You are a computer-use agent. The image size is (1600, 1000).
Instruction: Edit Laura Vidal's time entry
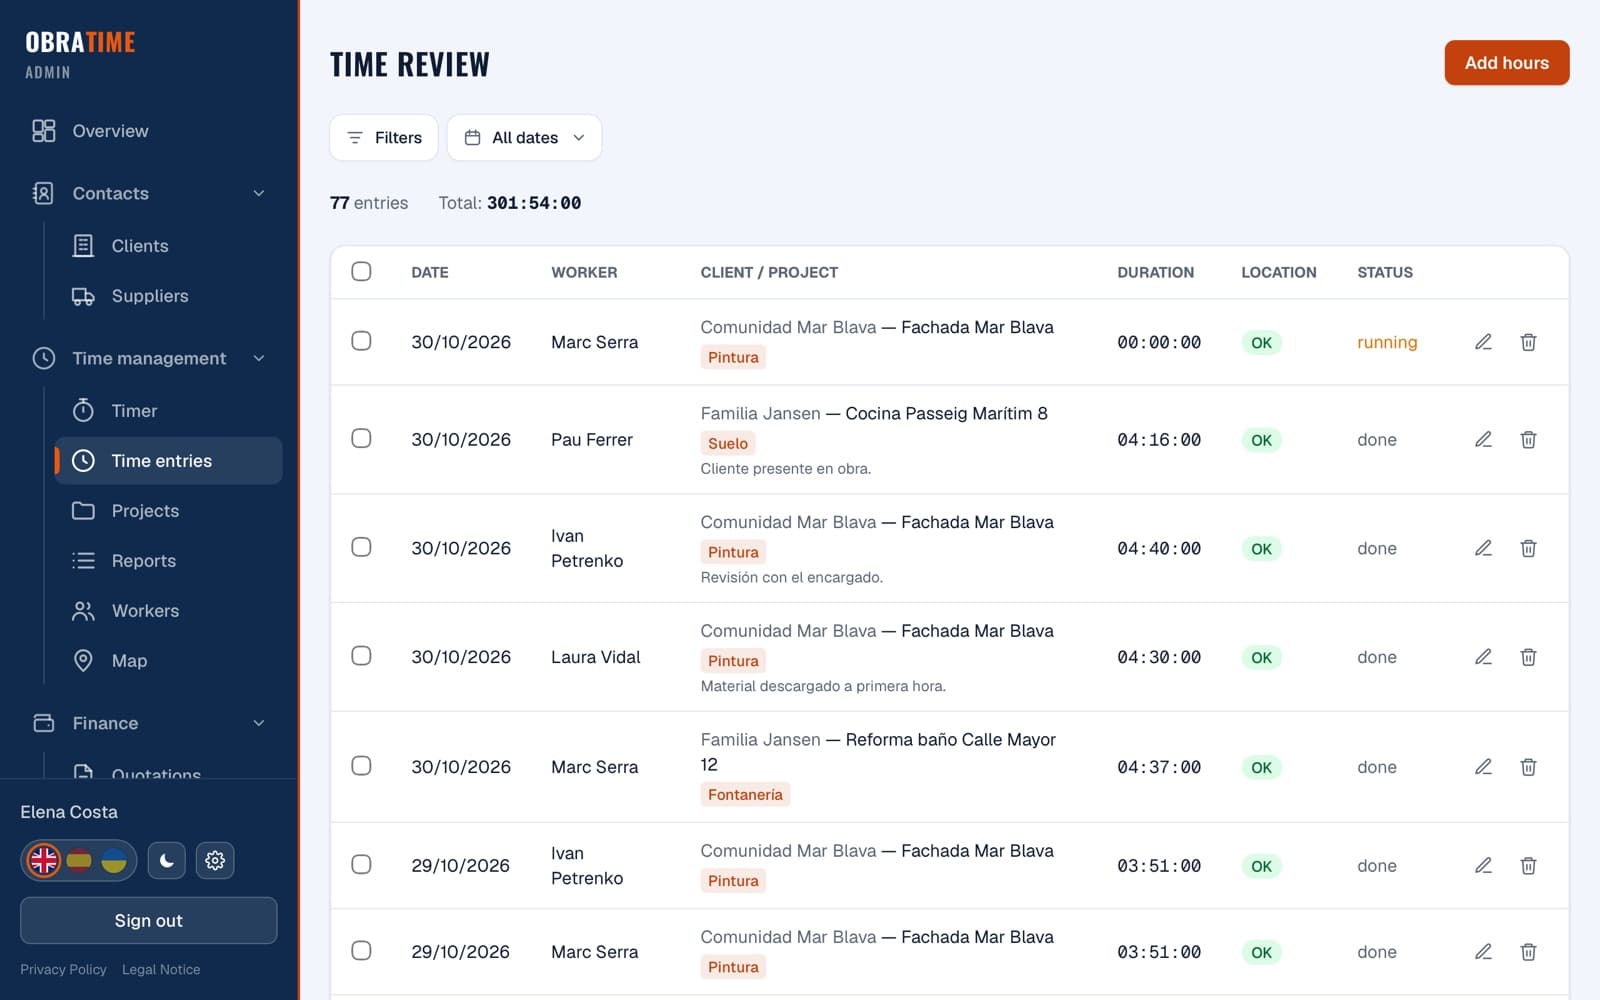(1483, 657)
